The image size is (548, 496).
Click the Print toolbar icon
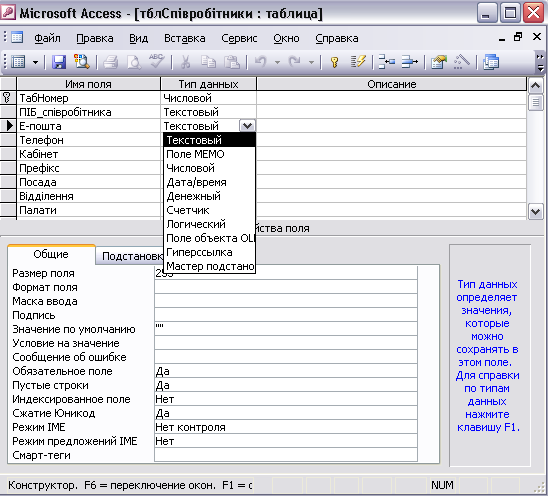coord(111,63)
